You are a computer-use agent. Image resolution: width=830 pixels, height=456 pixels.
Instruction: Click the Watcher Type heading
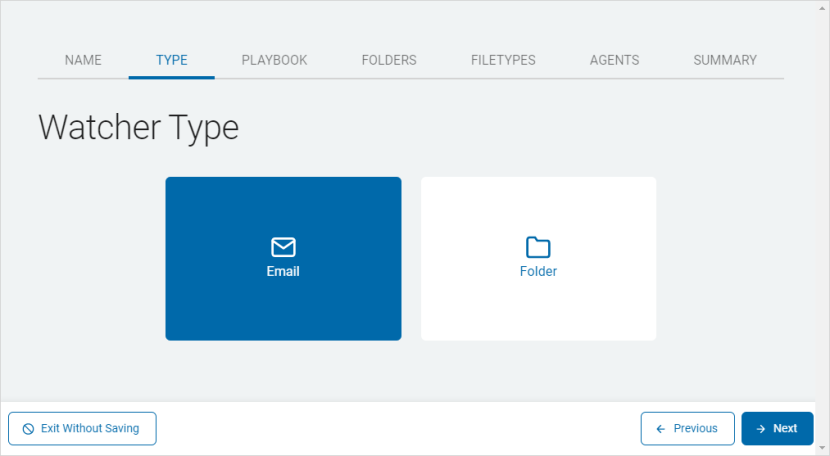[x=138, y=128]
